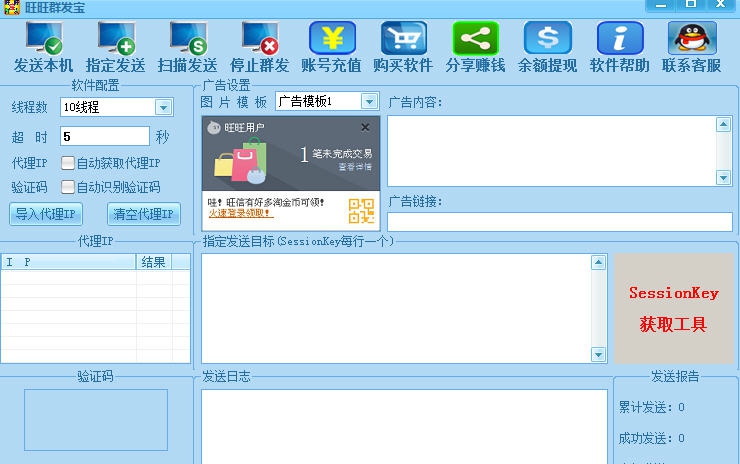Click into the 发送日志 log area
This screenshot has width=740, height=464.
404,426
